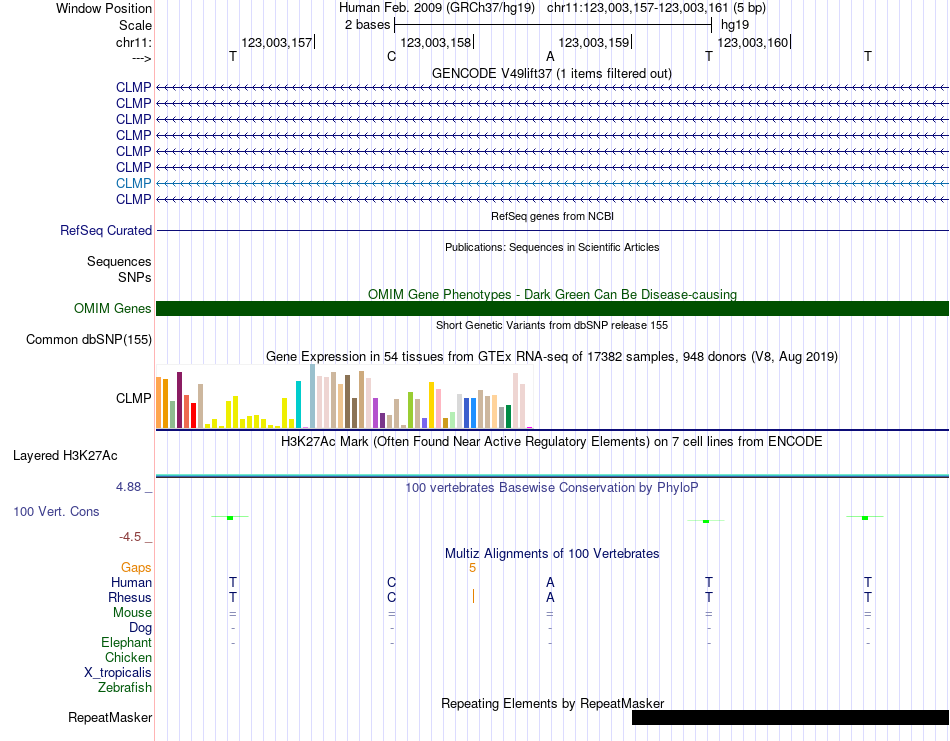Click base A in the Rhesus alignment row

(x=550, y=597)
